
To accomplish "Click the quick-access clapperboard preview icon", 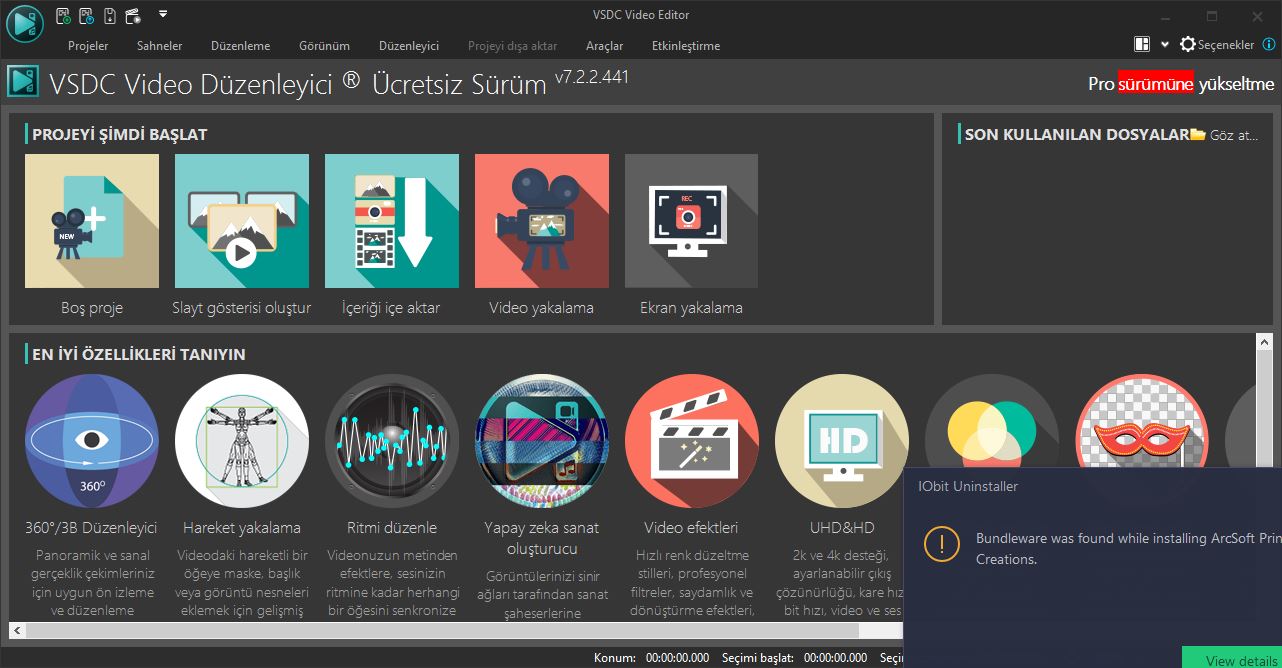I will coord(132,15).
